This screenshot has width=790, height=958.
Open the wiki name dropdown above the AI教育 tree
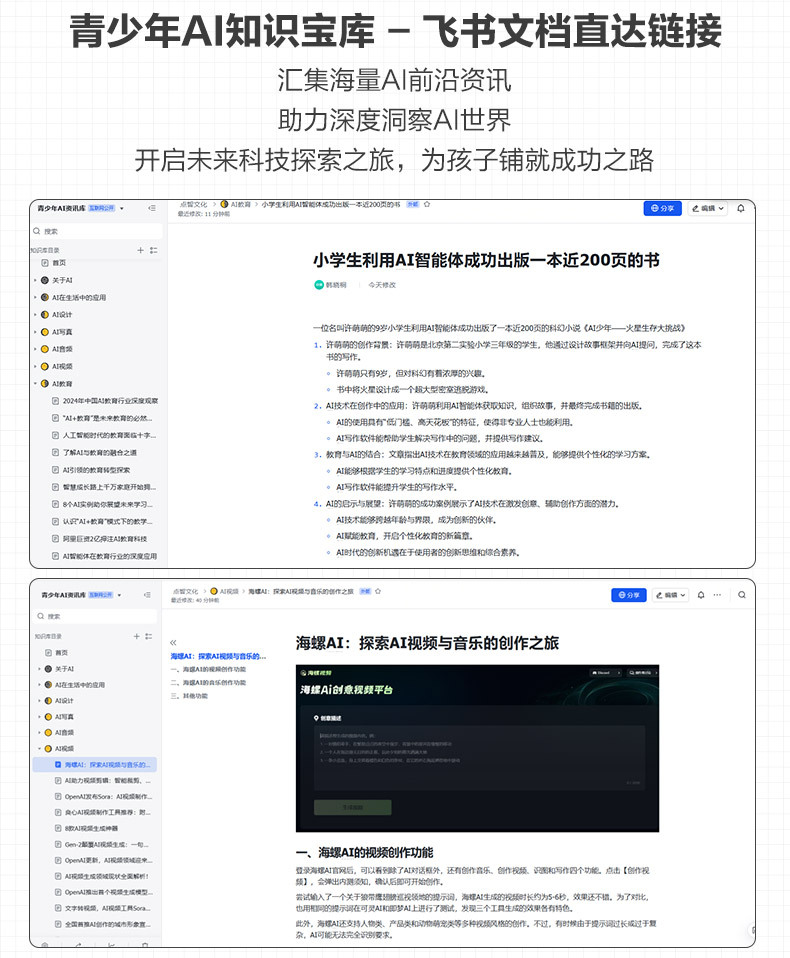click(x=122, y=208)
